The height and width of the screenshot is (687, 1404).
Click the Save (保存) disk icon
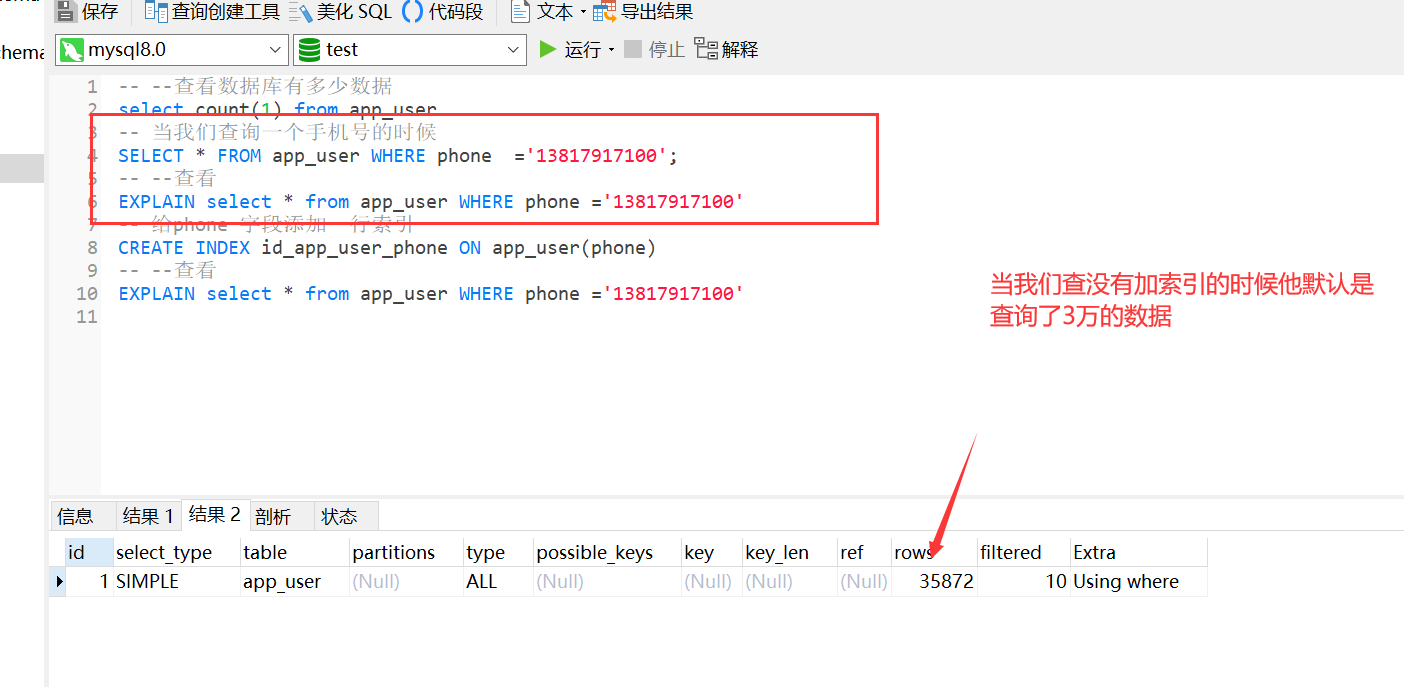66,12
